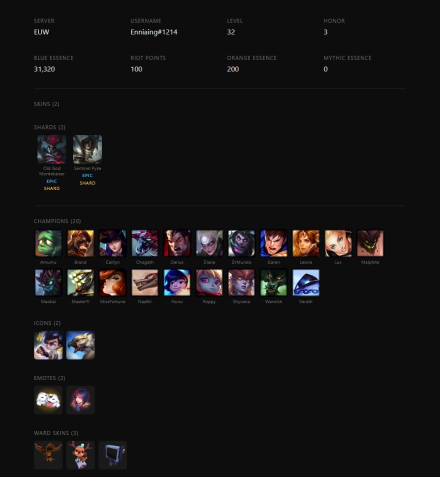Image resolution: width=440 pixels, height=477 pixels.
Task: Click the username Enniaing#1214 text
Action: coord(154,32)
